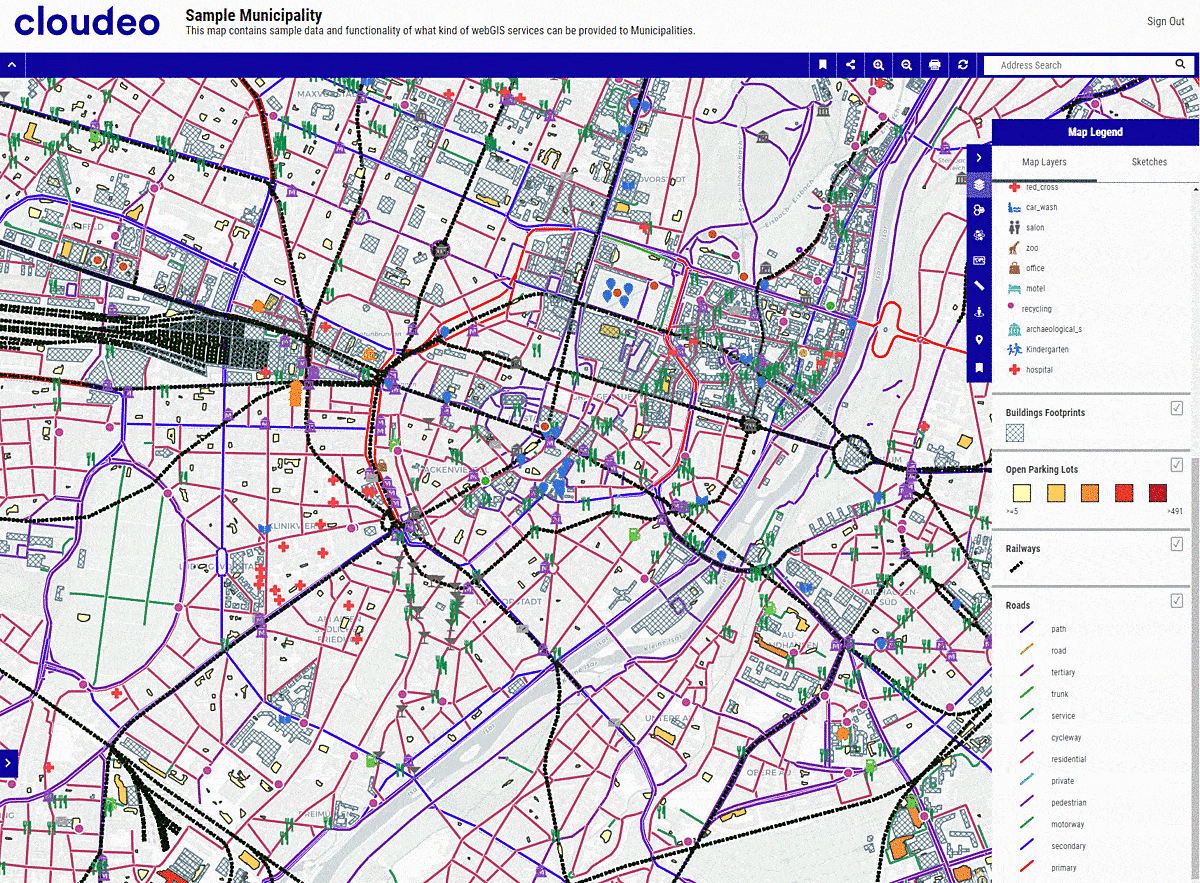
Task: Toggle the Open Parking Lots layer checkbox
Action: (x=1177, y=465)
